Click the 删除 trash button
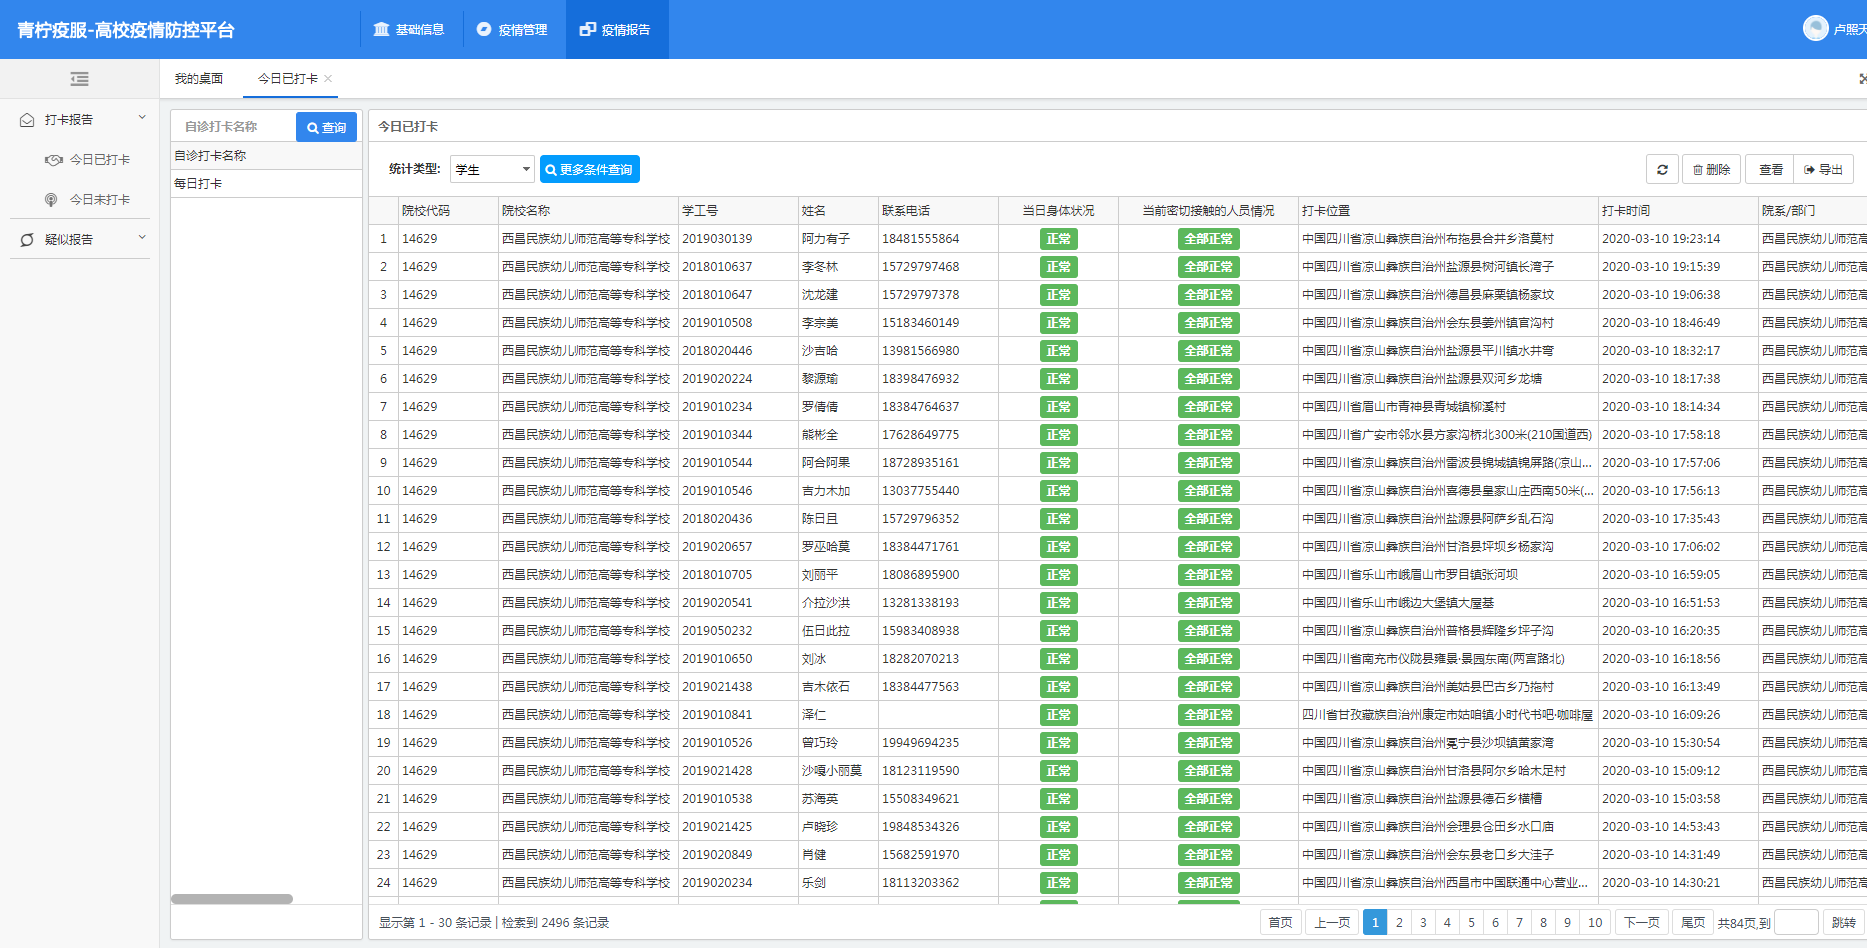1867x948 pixels. (1711, 170)
